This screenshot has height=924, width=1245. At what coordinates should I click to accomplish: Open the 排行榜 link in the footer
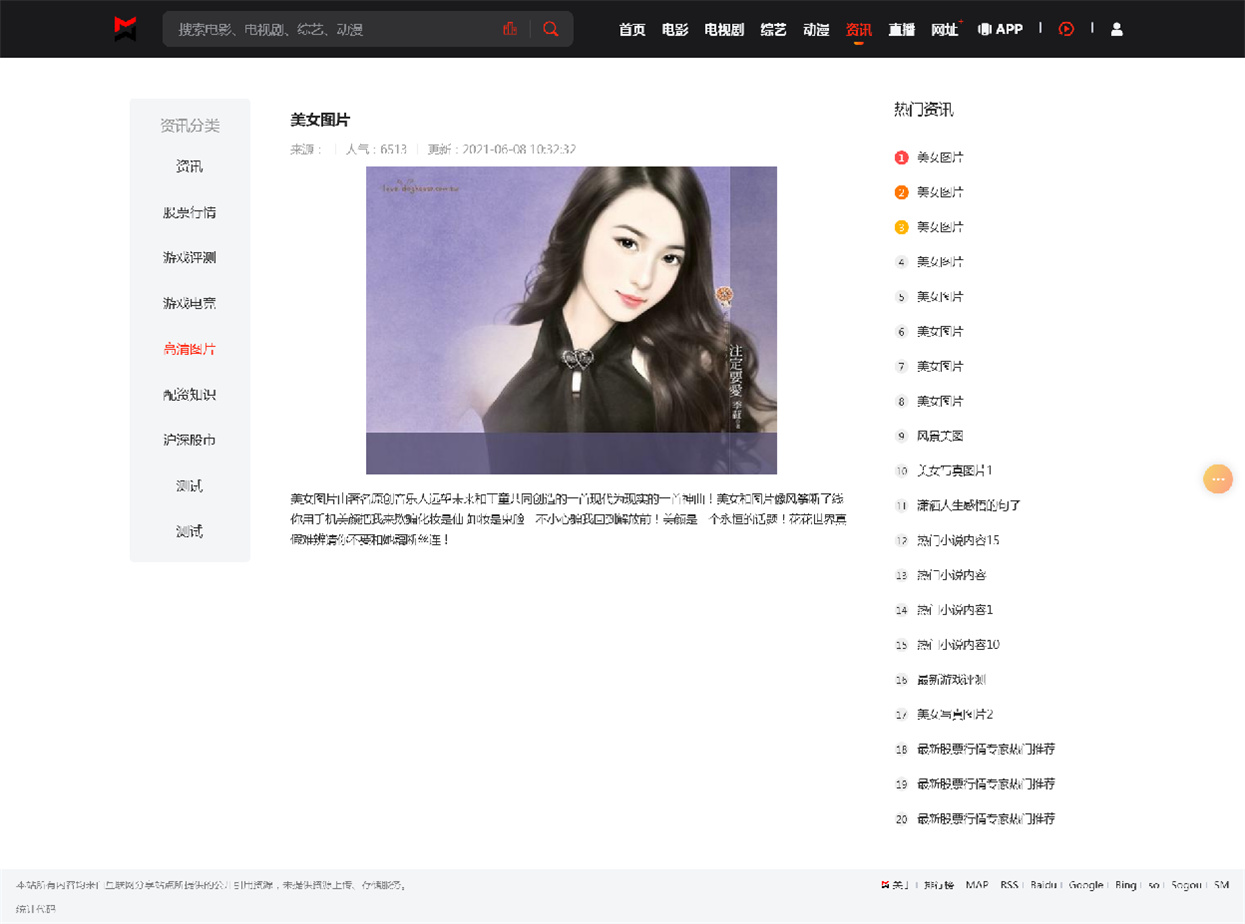[939, 885]
